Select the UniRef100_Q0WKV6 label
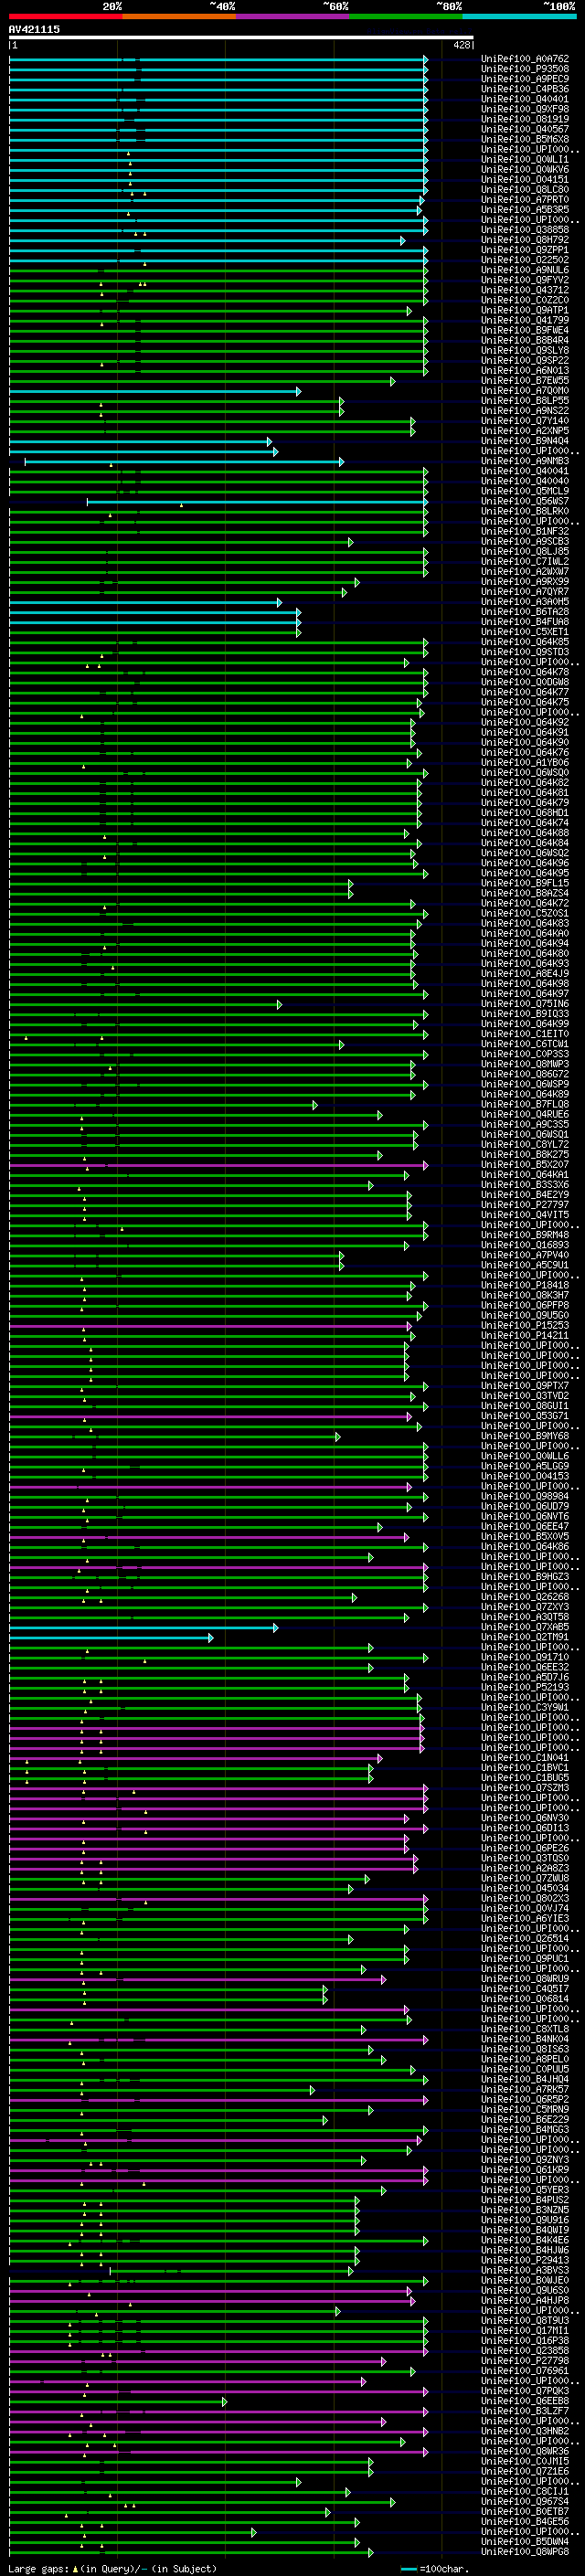Image resolution: width=585 pixels, height=2576 pixels. click(x=525, y=169)
